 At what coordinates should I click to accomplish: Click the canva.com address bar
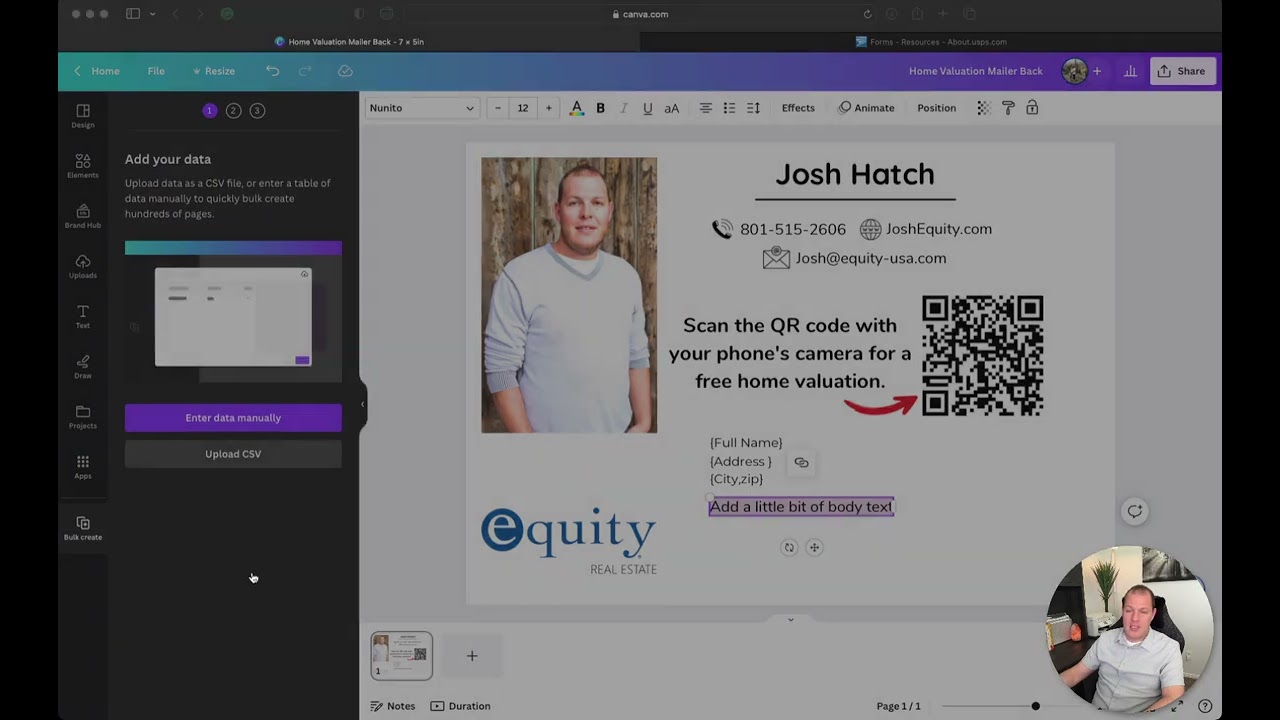tap(640, 14)
